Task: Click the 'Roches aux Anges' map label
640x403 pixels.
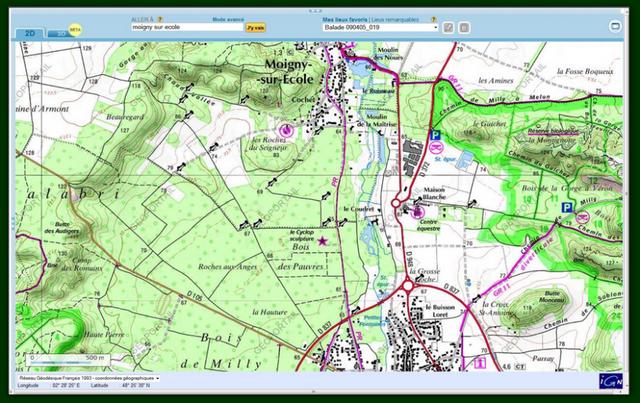Action: coord(227,267)
